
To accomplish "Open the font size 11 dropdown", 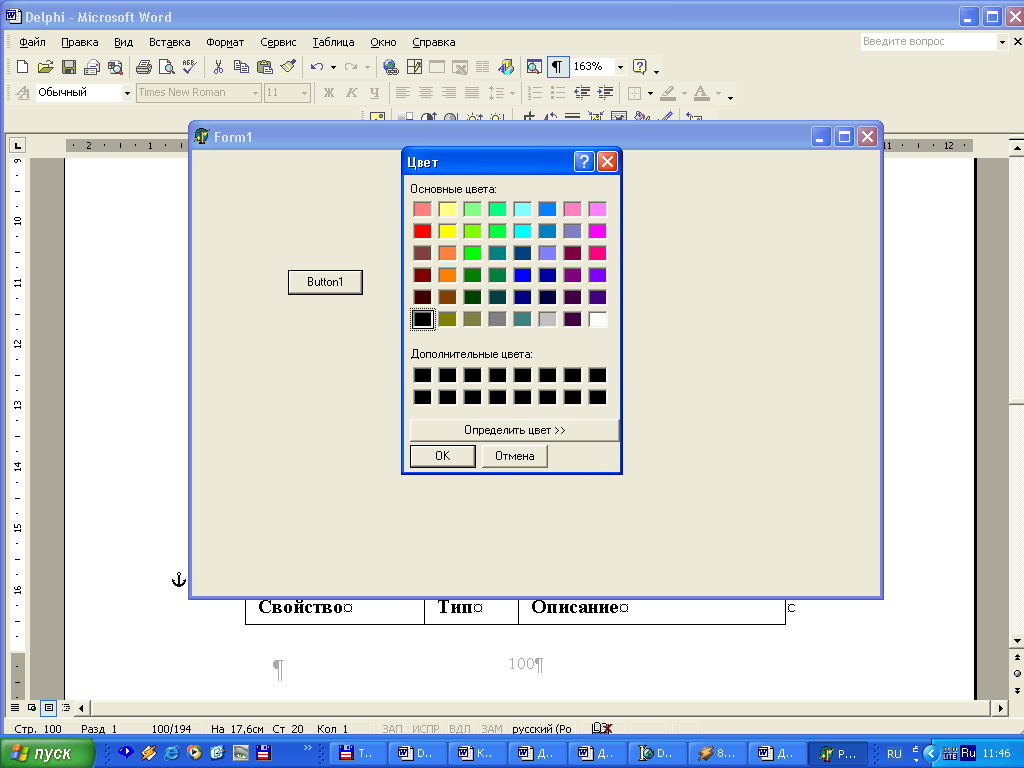I will [304, 93].
